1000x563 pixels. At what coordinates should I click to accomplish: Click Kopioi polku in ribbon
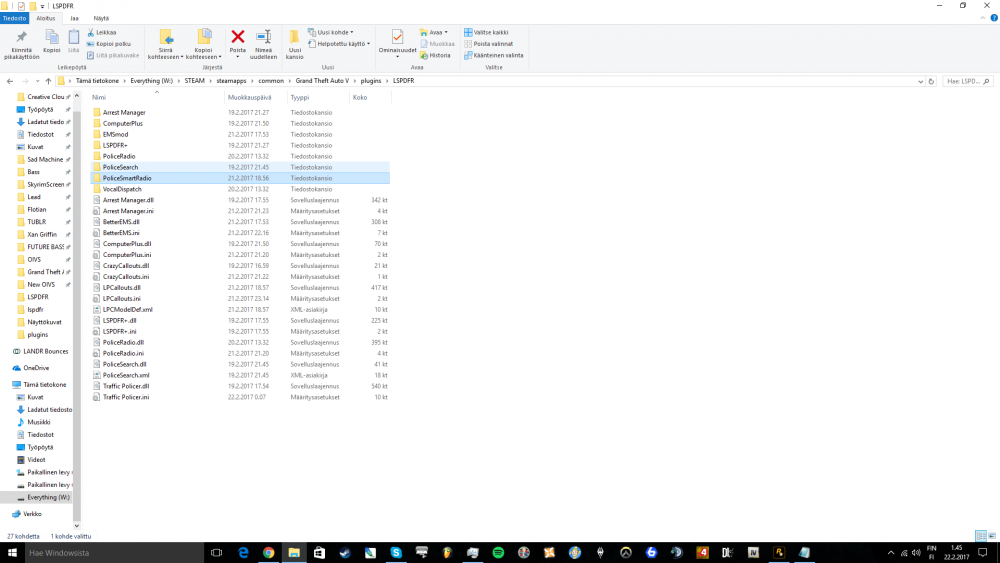109,44
